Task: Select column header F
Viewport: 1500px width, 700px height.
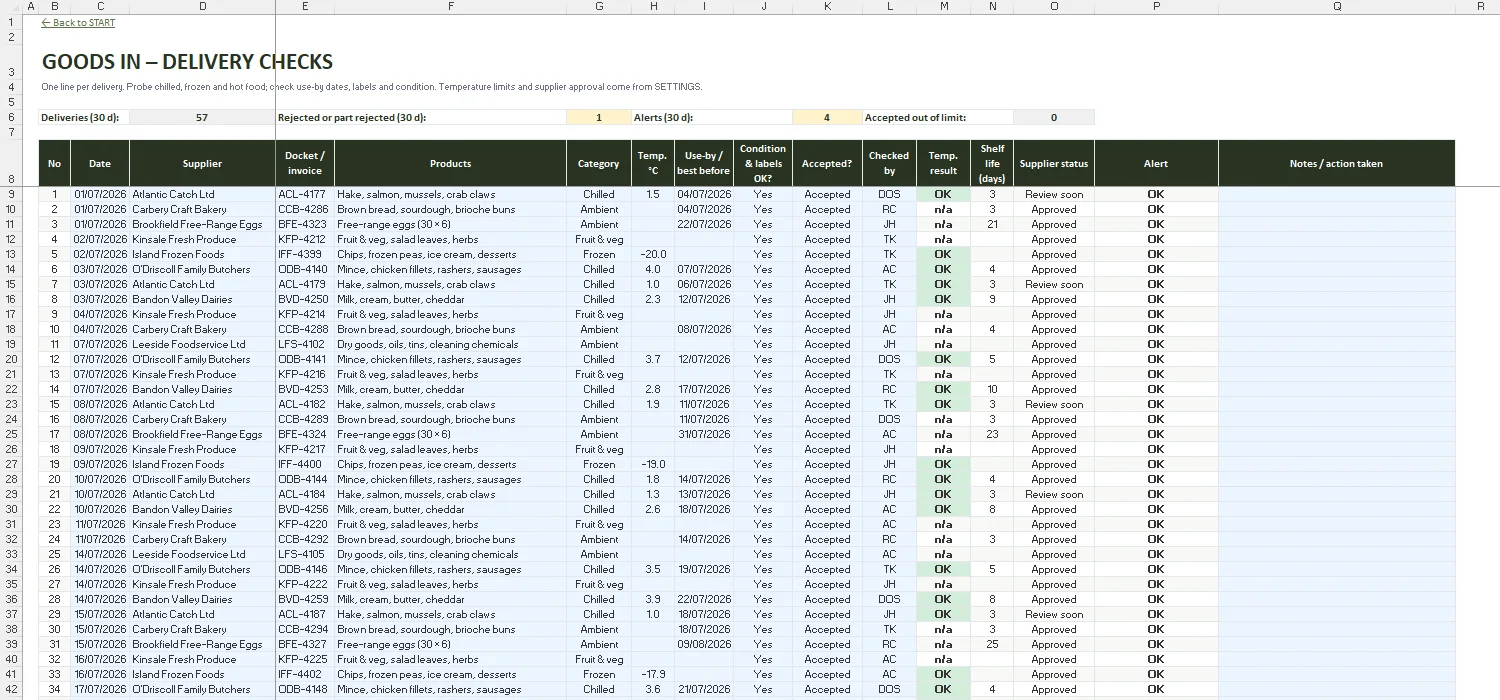Action: pos(450,7)
